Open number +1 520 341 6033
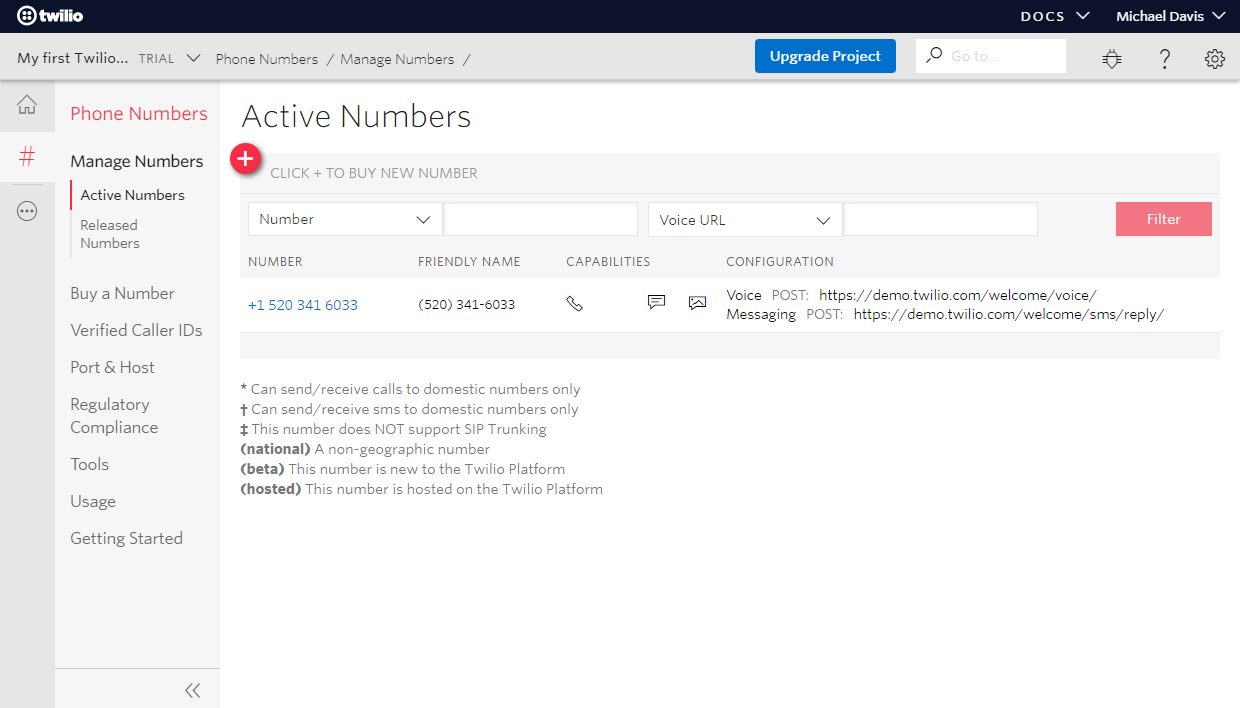Screen dimensions: 1240x708 (303, 305)
